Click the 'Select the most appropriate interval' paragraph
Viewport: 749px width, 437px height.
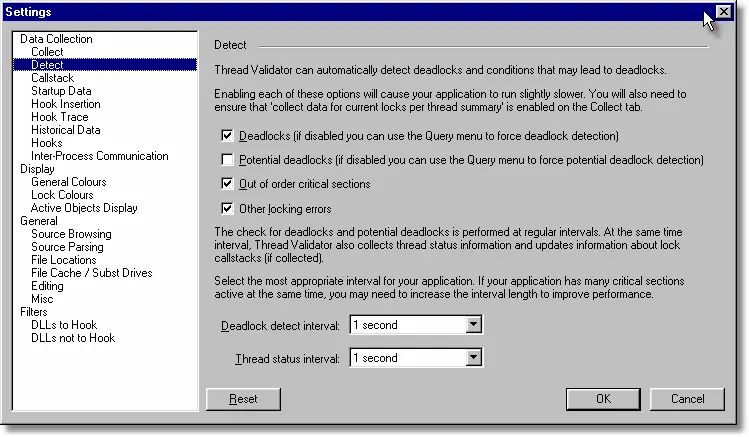449,288
